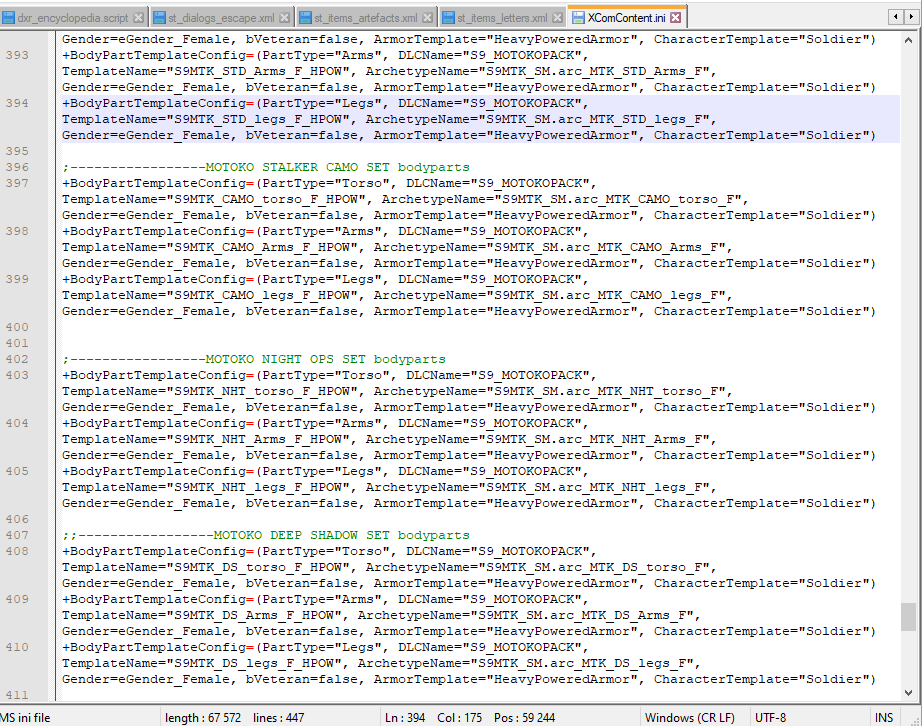Close the st_dialogs_escape.xml tab
922x726 pixels.
284,18
